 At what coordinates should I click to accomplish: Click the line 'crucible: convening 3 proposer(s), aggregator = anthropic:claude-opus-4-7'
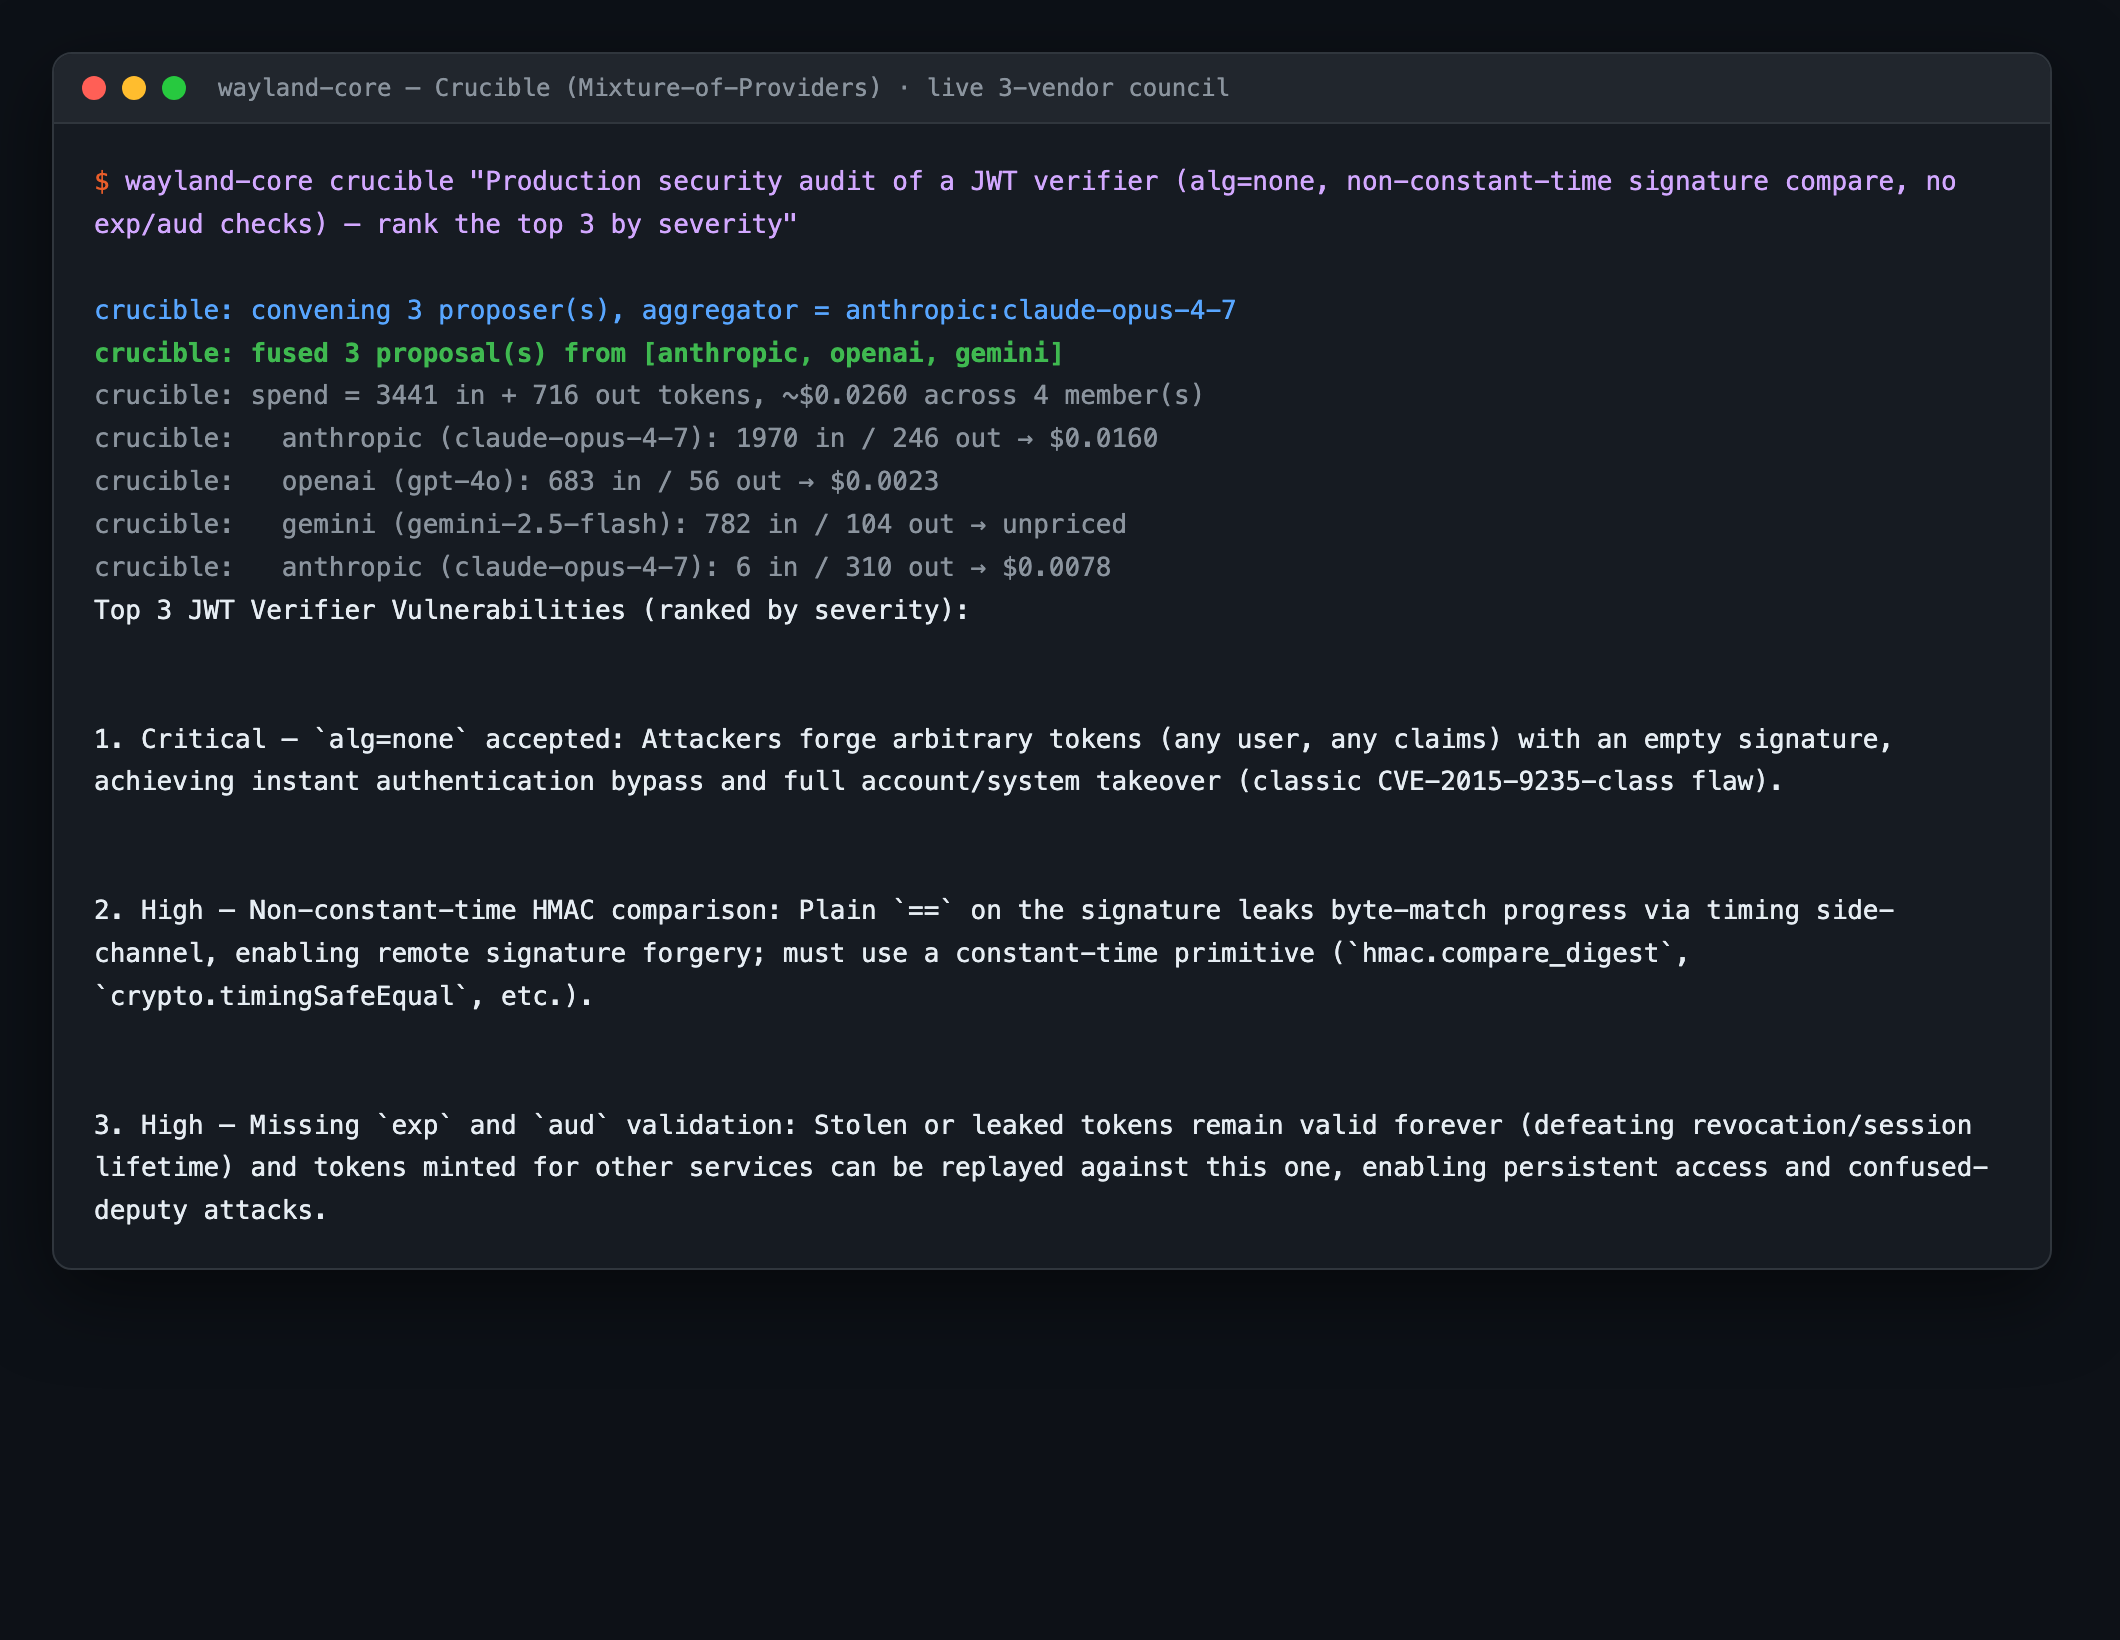click(665, 311)
